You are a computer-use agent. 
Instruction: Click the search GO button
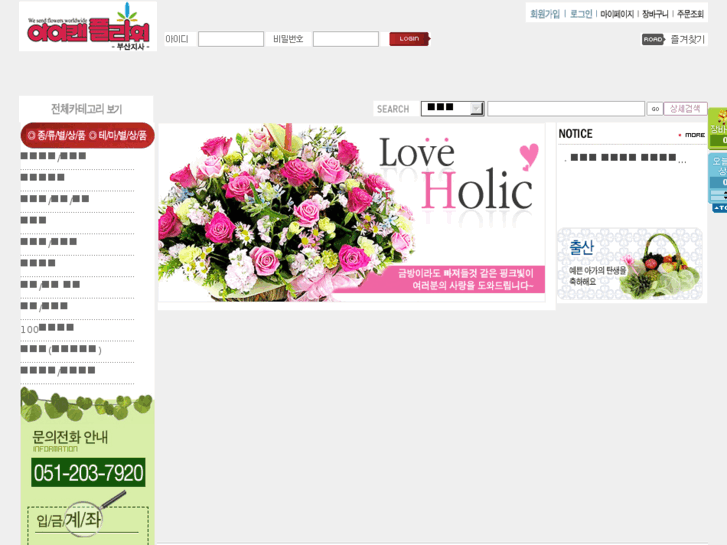click(655, 109)
